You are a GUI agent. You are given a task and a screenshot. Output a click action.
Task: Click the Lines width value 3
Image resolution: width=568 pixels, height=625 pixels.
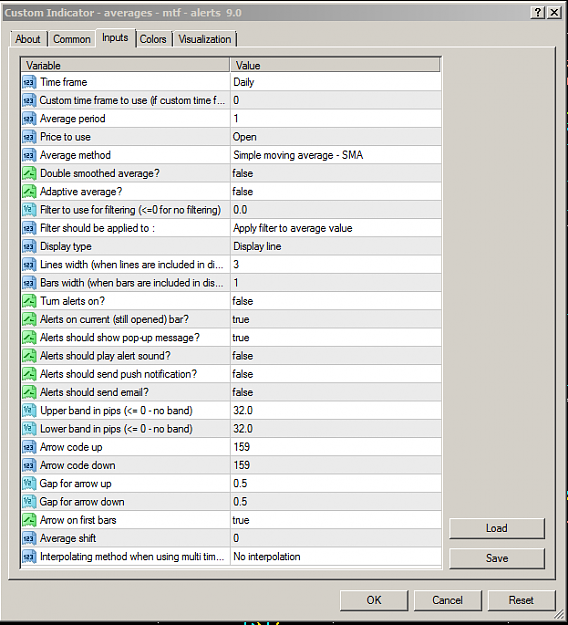[x=336, y=265]
